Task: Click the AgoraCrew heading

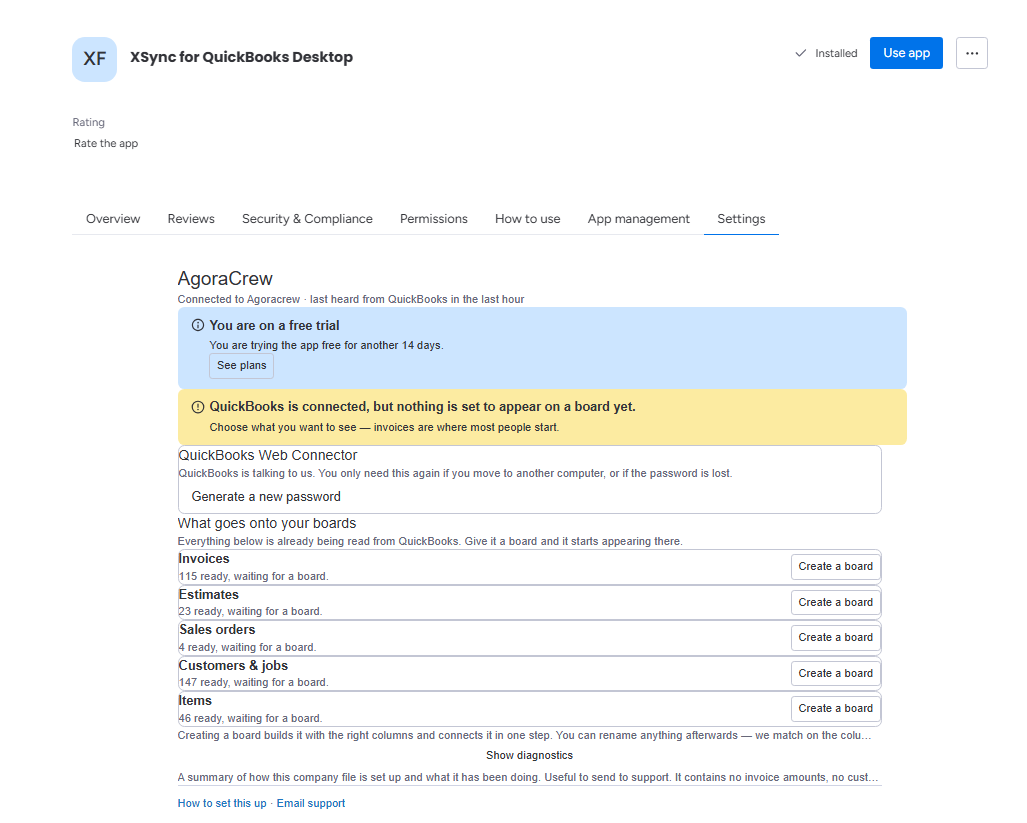Action: [x=225, y=279]
